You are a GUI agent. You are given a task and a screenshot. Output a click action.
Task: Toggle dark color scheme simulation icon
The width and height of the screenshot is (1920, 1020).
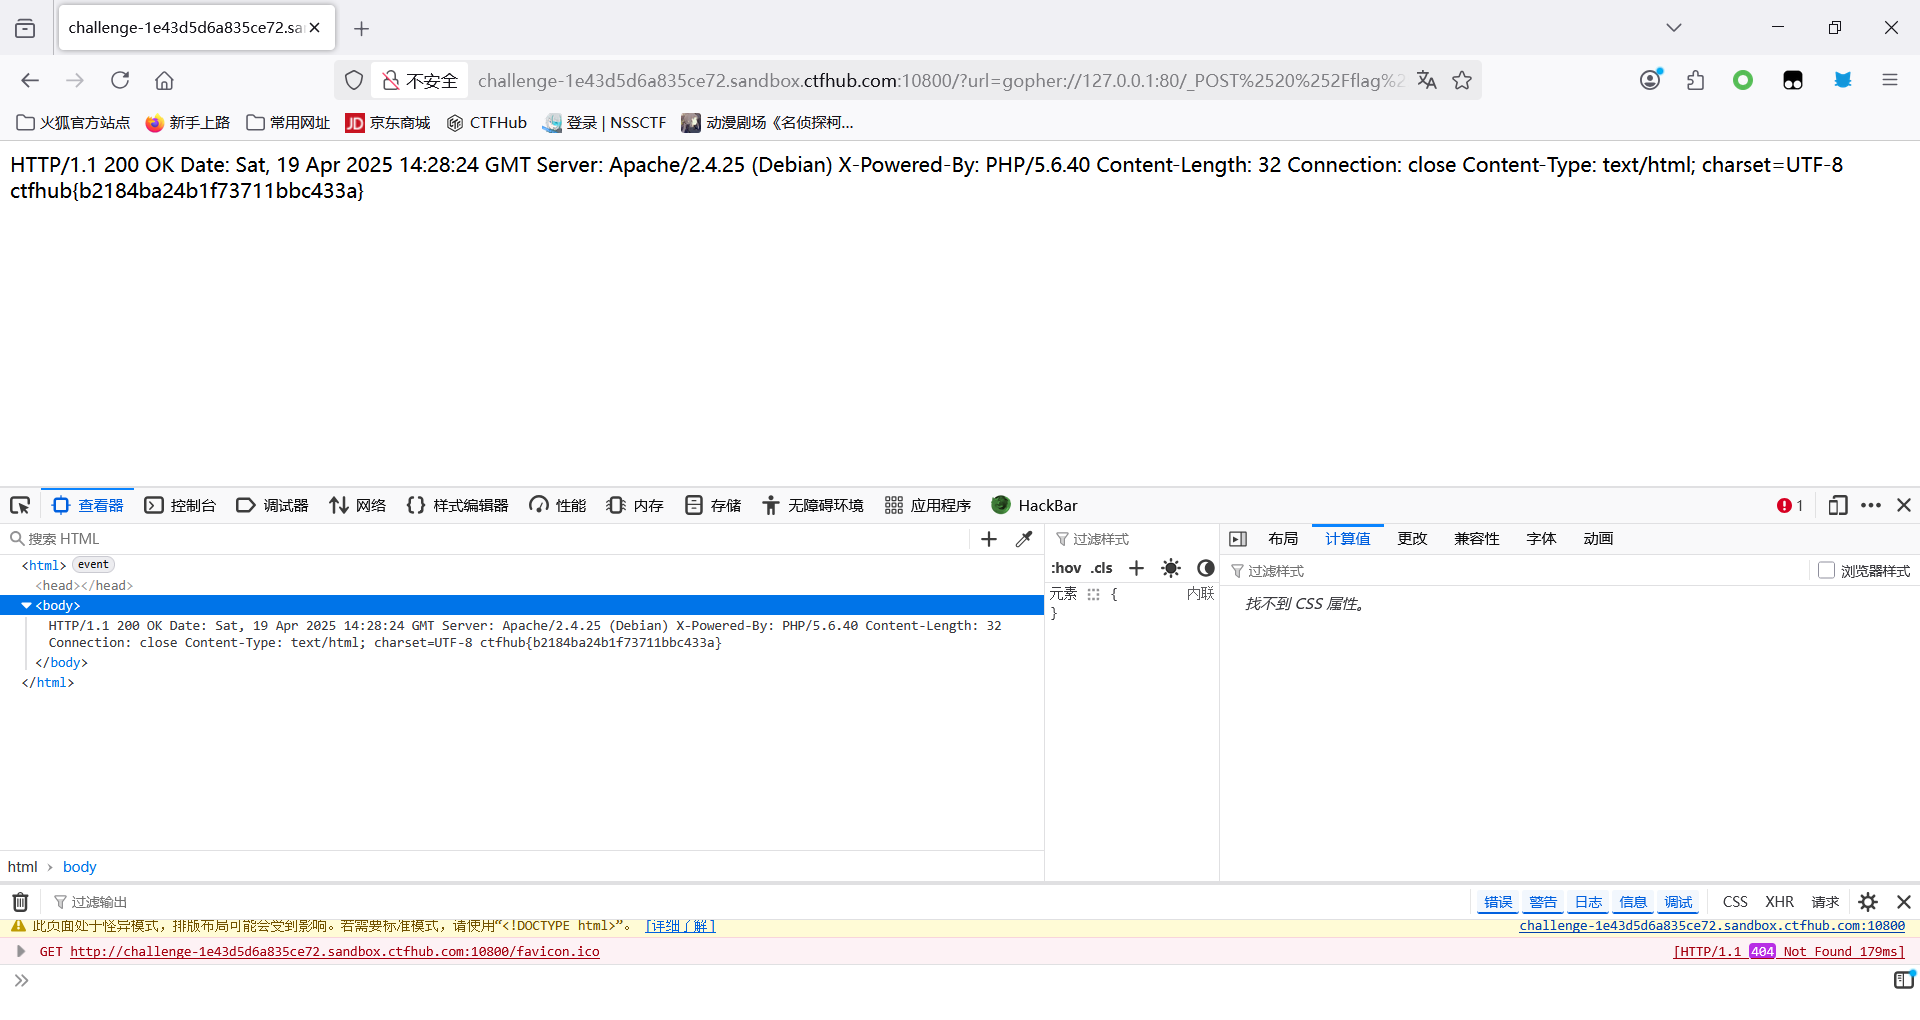(1206, 568)
